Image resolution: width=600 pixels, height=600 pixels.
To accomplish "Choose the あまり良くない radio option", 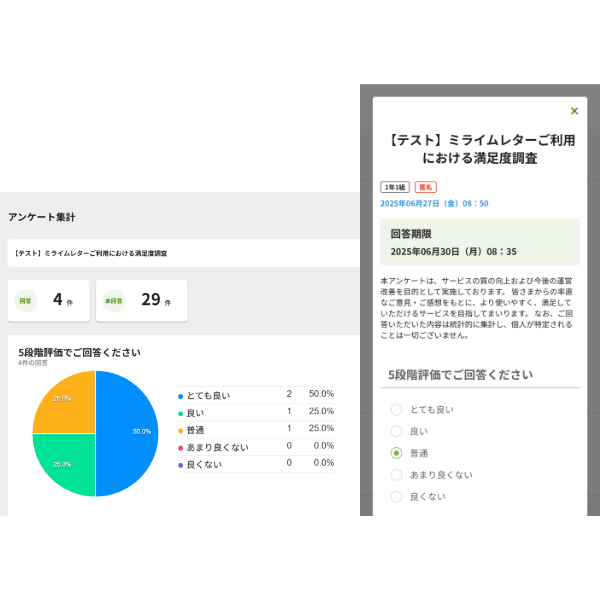I will tap(396, 475).
